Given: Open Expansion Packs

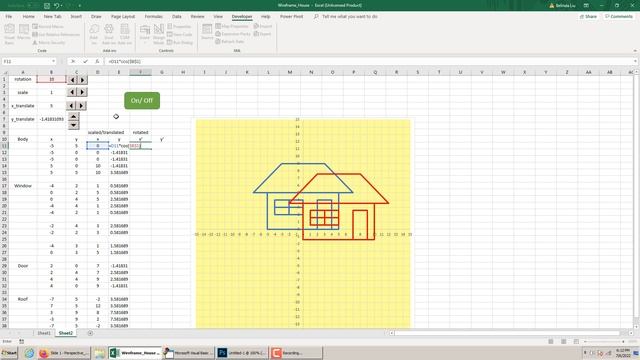Looking at the screenshot, I should coord(233,34).
